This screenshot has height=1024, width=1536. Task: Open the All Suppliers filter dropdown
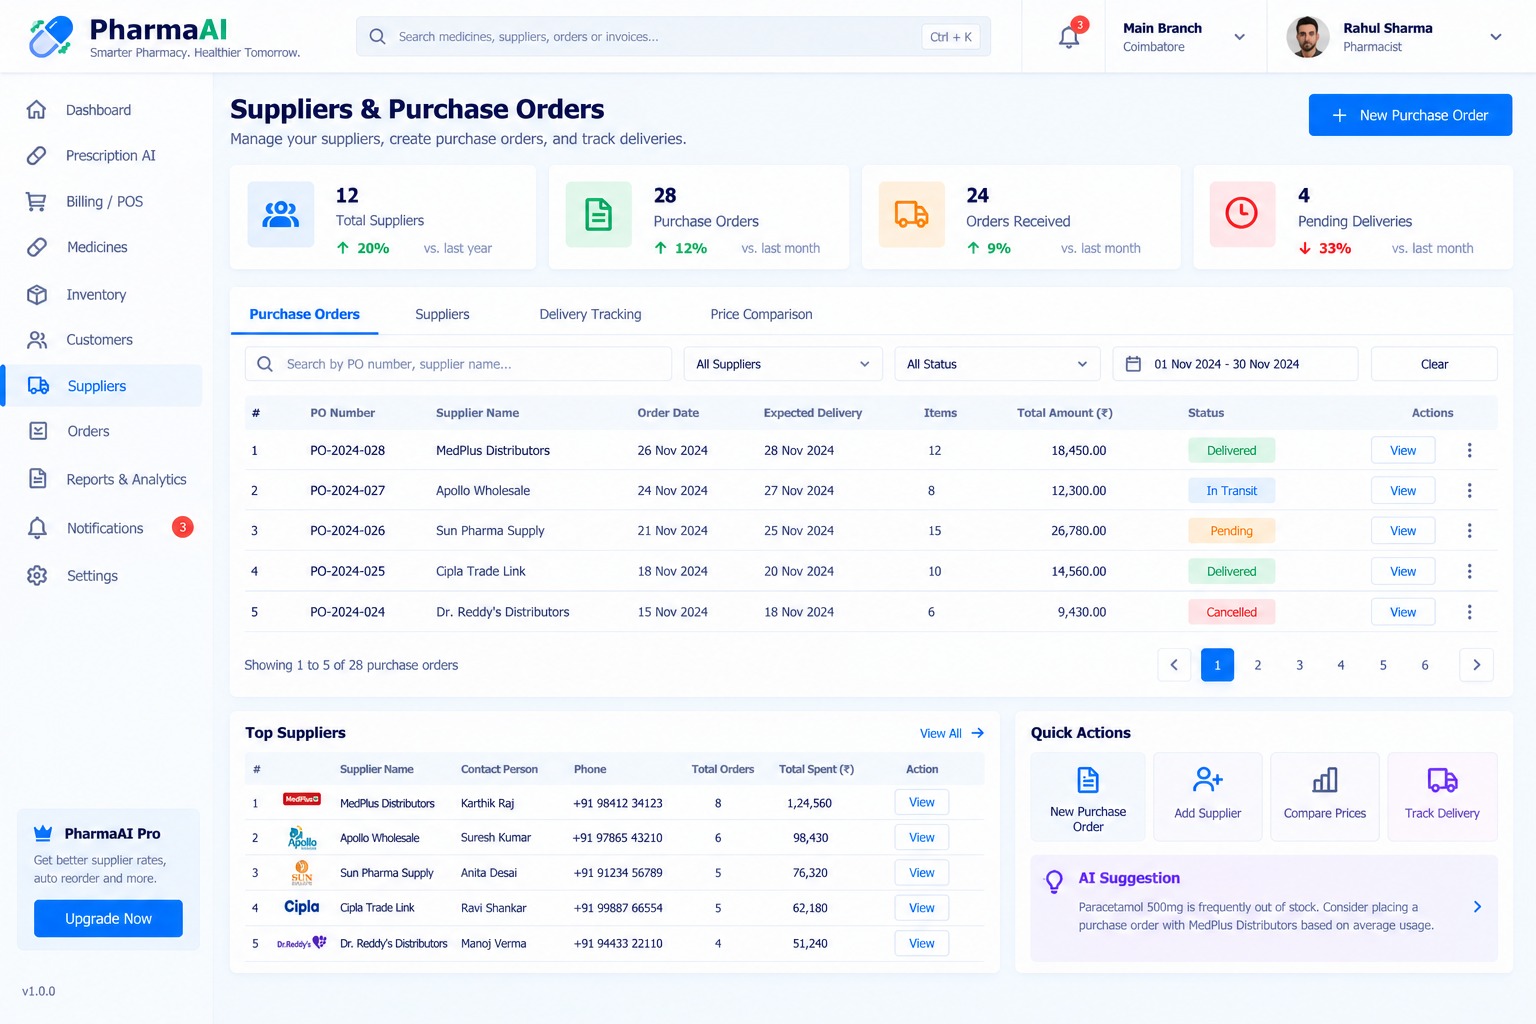click(783, 364)
